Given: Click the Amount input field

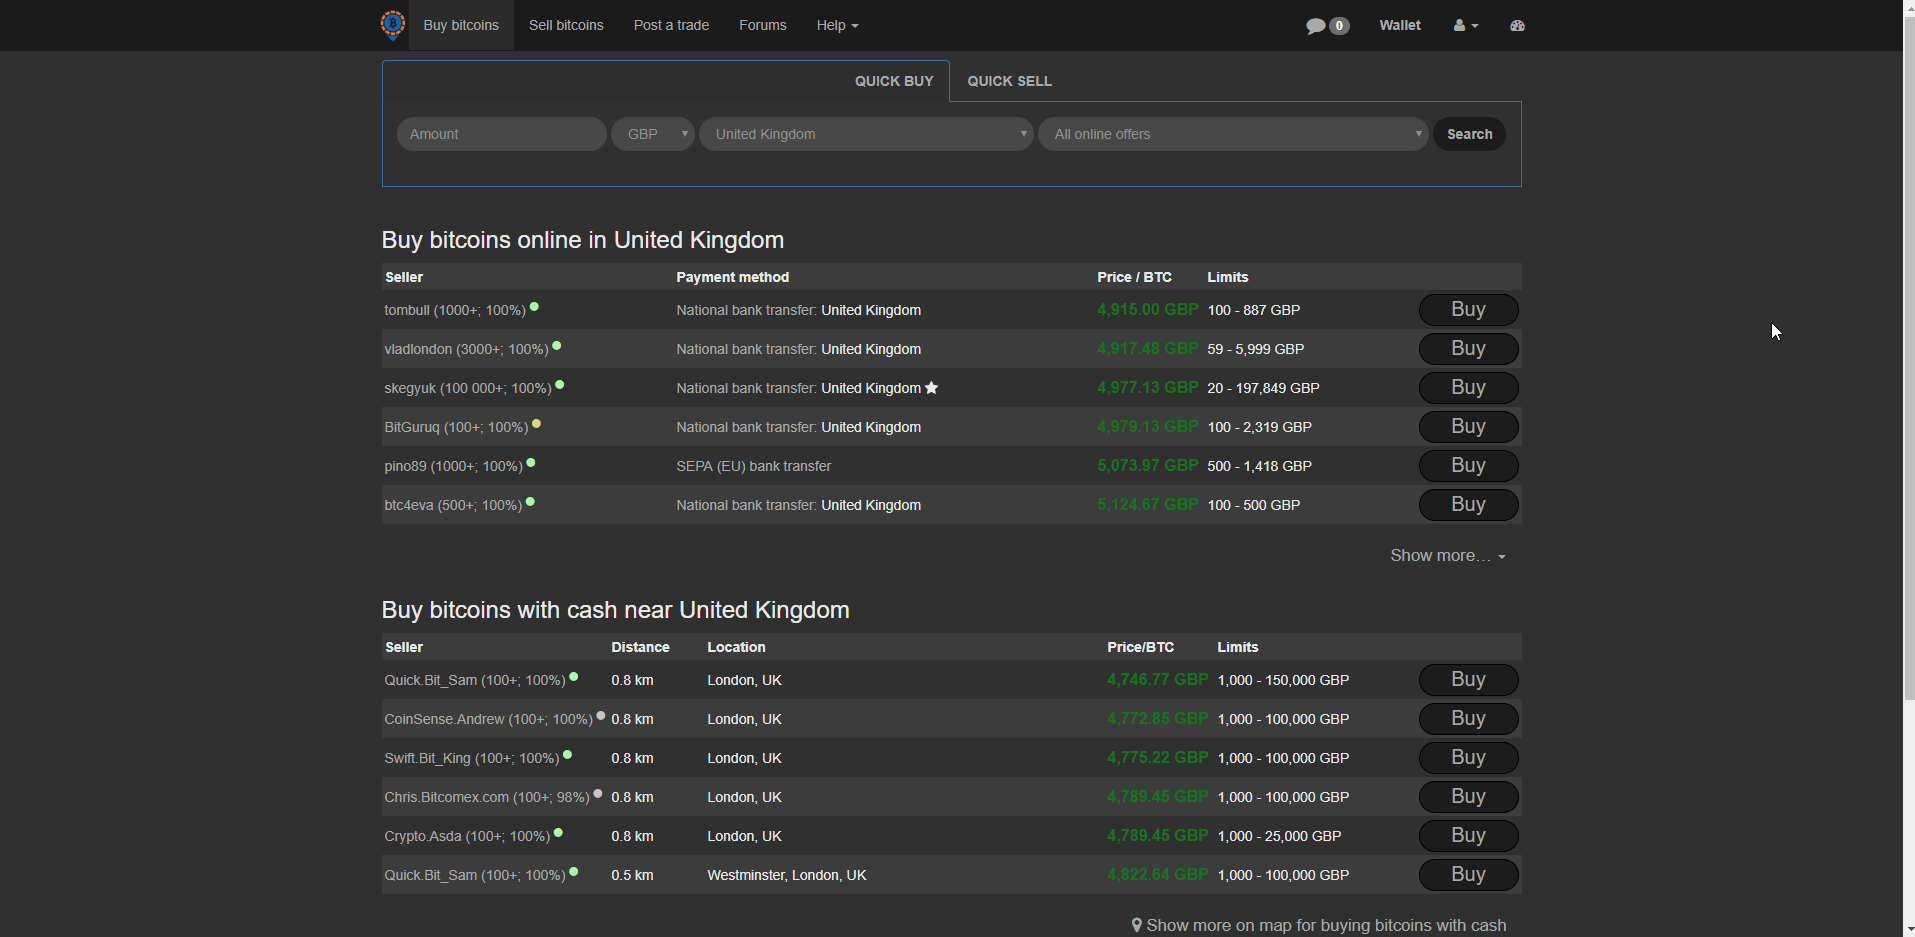Looking at the screenshot, I should [x=501, y=134].
